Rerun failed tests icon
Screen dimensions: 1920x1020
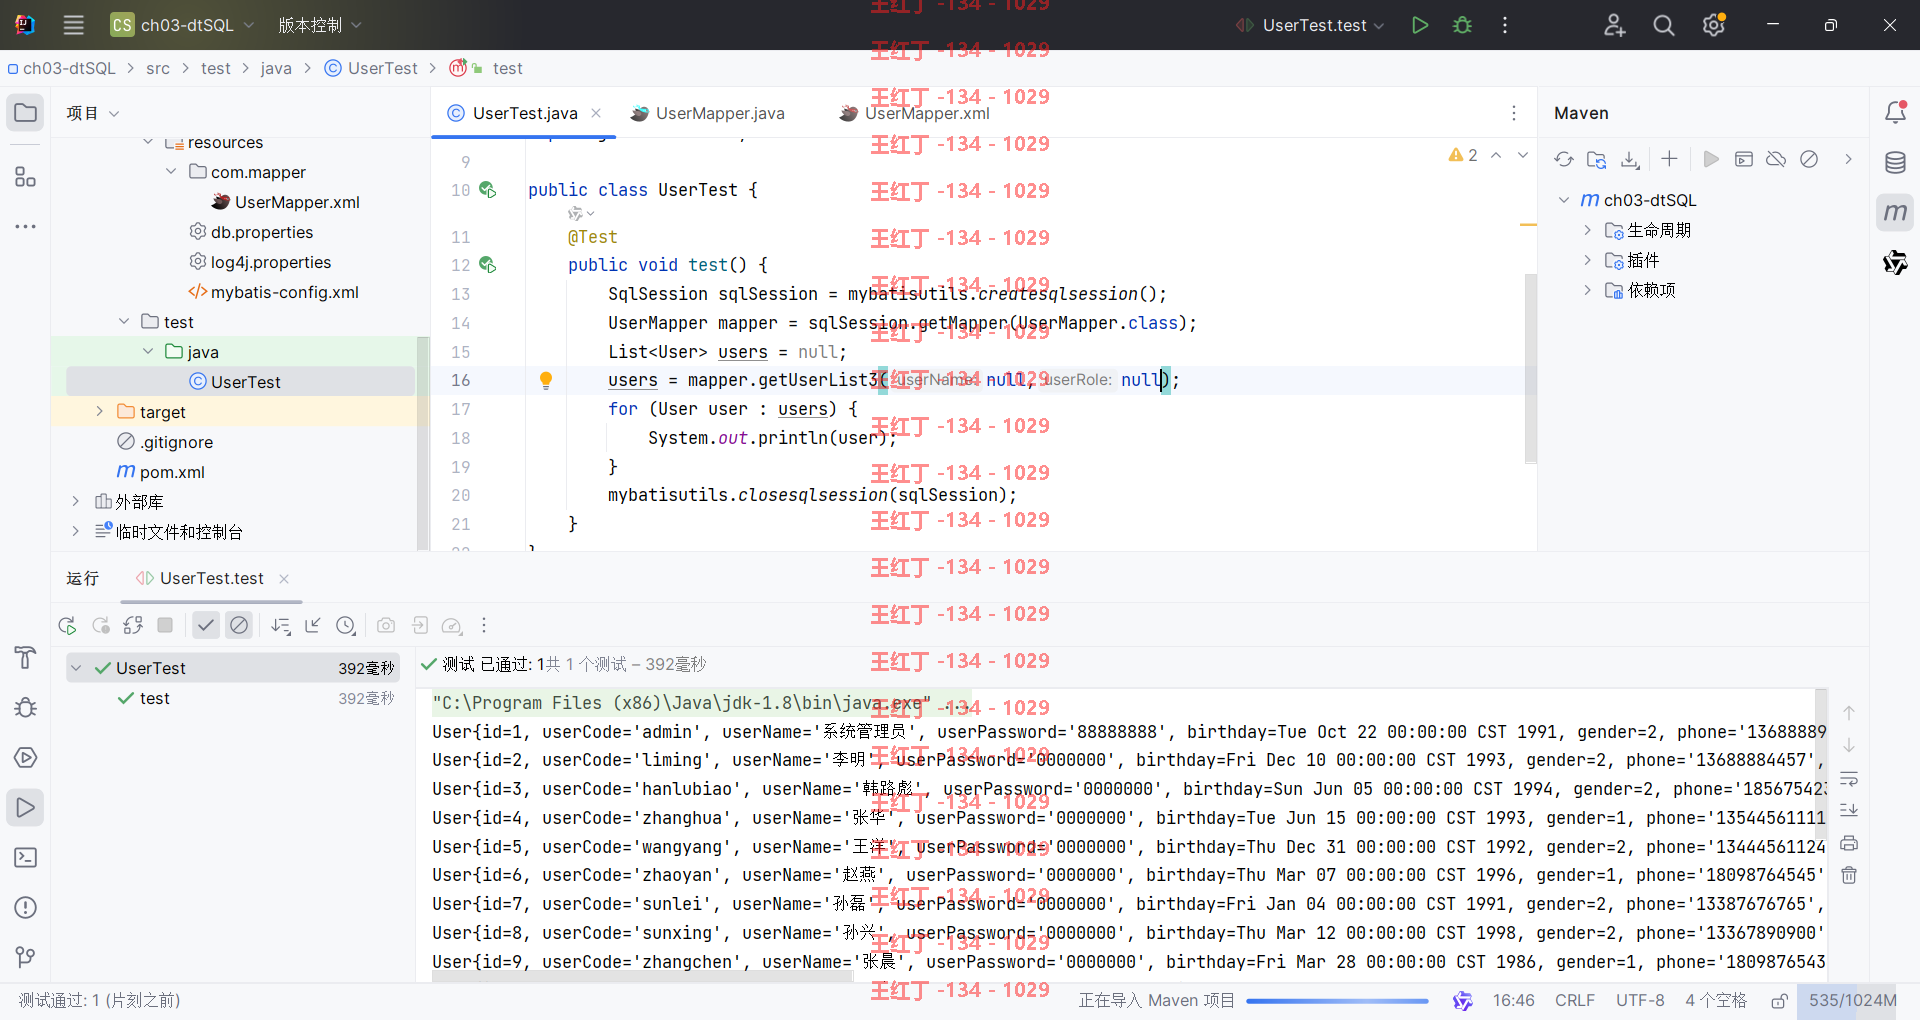click(x=100, y=625)
